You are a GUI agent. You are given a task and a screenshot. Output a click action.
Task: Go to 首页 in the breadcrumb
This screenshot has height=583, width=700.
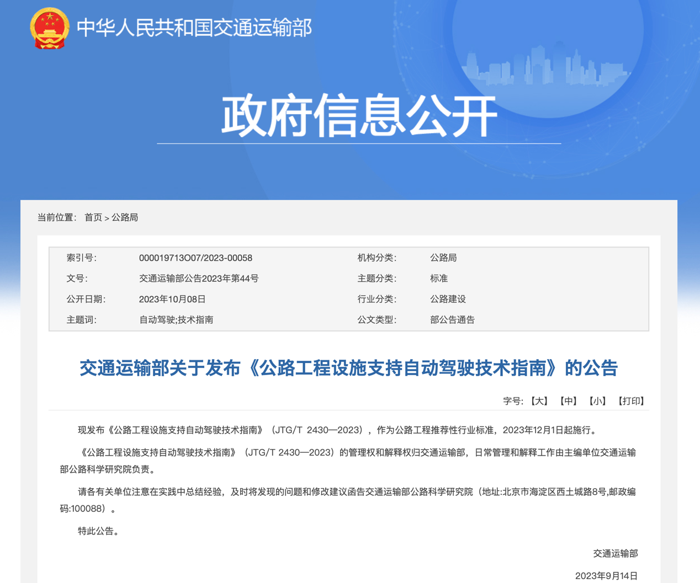point(93,217)
